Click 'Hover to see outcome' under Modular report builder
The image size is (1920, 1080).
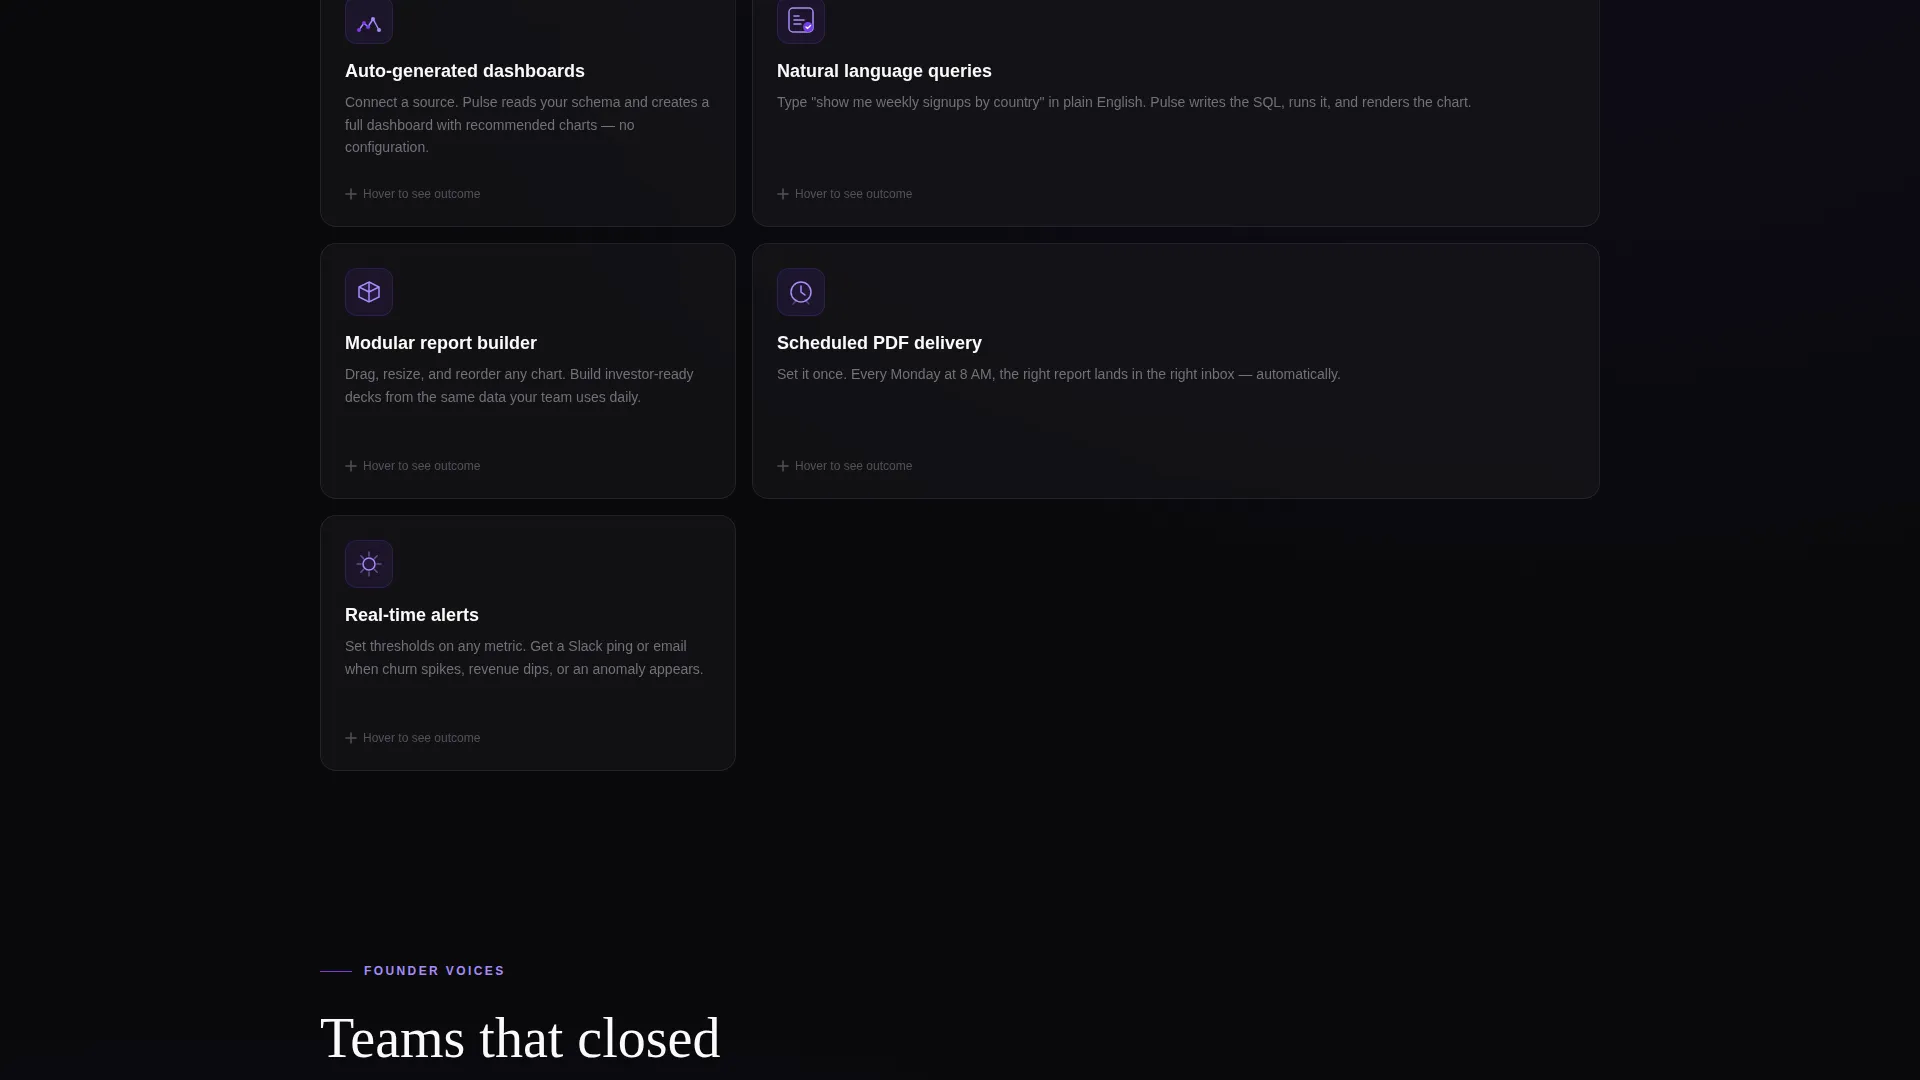pyautogui.click(x=421, y=466)
